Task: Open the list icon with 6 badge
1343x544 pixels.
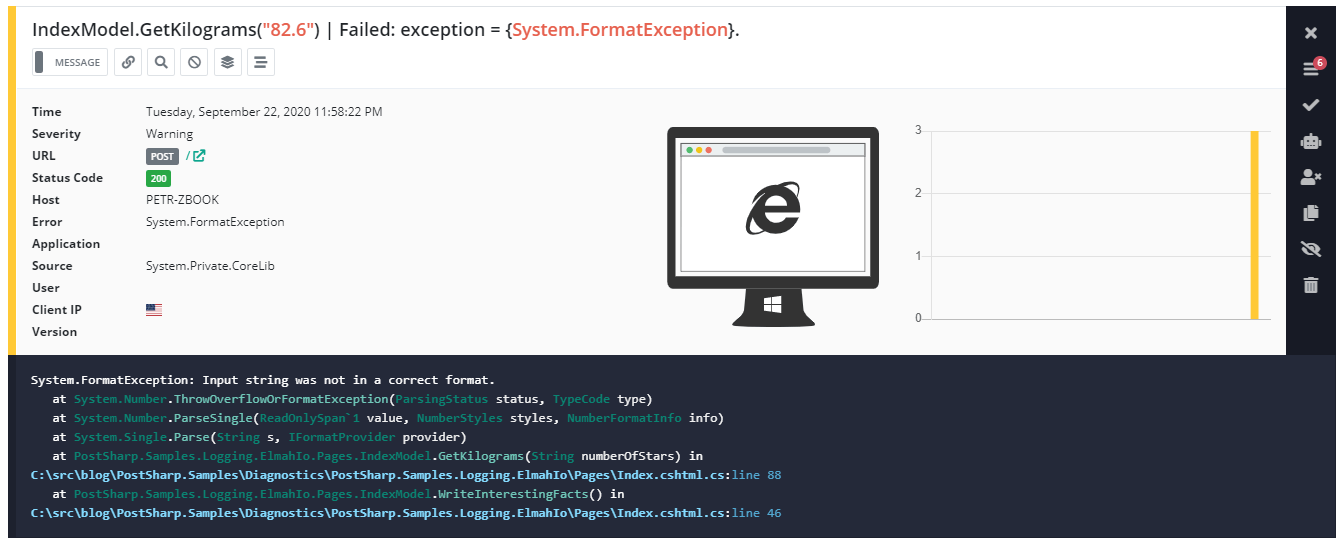Action: (1311, 68)
